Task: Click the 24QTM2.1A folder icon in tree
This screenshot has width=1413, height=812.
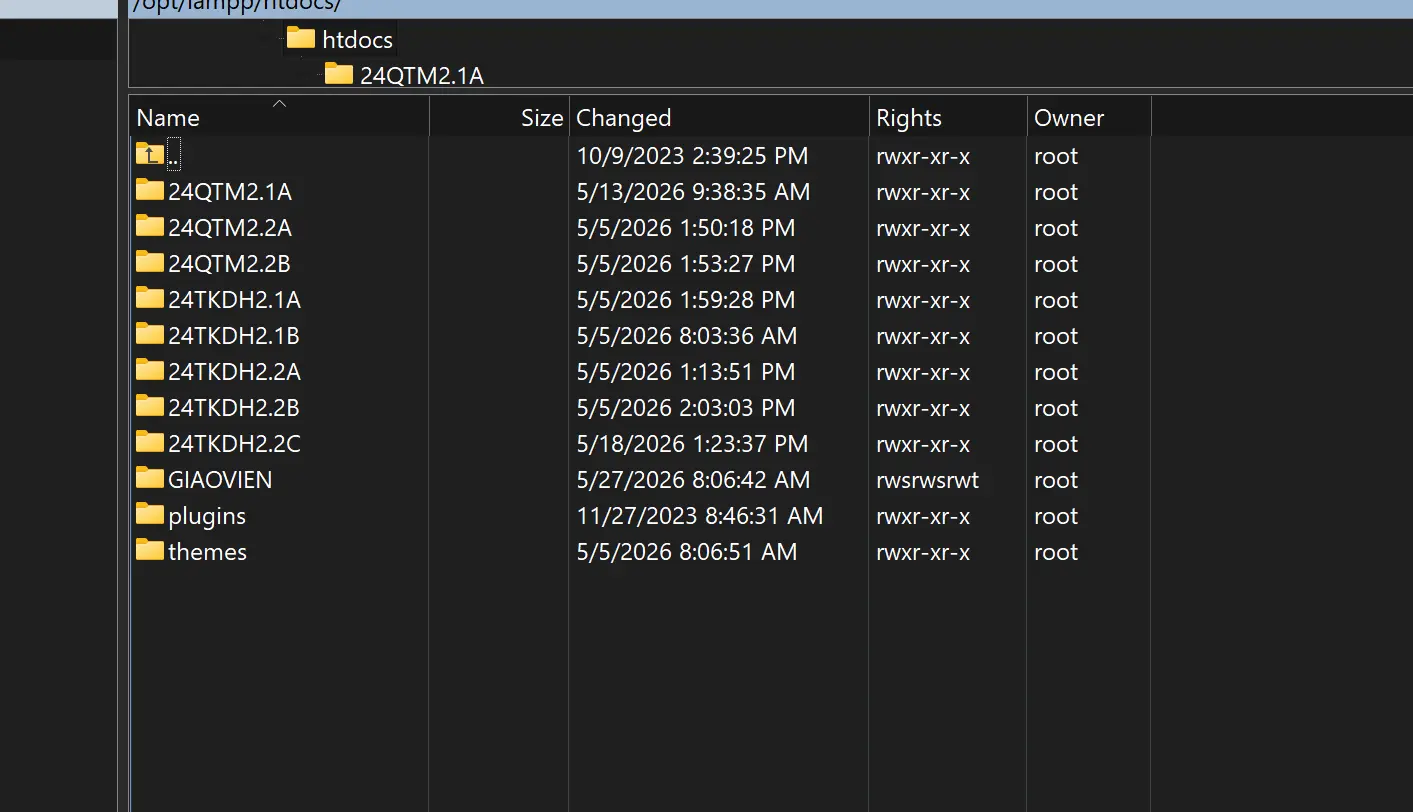Action: tap(339, 74)
